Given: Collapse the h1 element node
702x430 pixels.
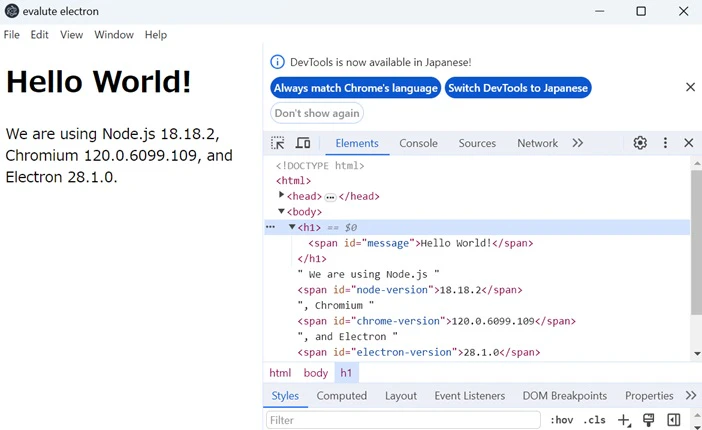Looking at the screenshot, I should pyautogui.click(x=292, y=227).
